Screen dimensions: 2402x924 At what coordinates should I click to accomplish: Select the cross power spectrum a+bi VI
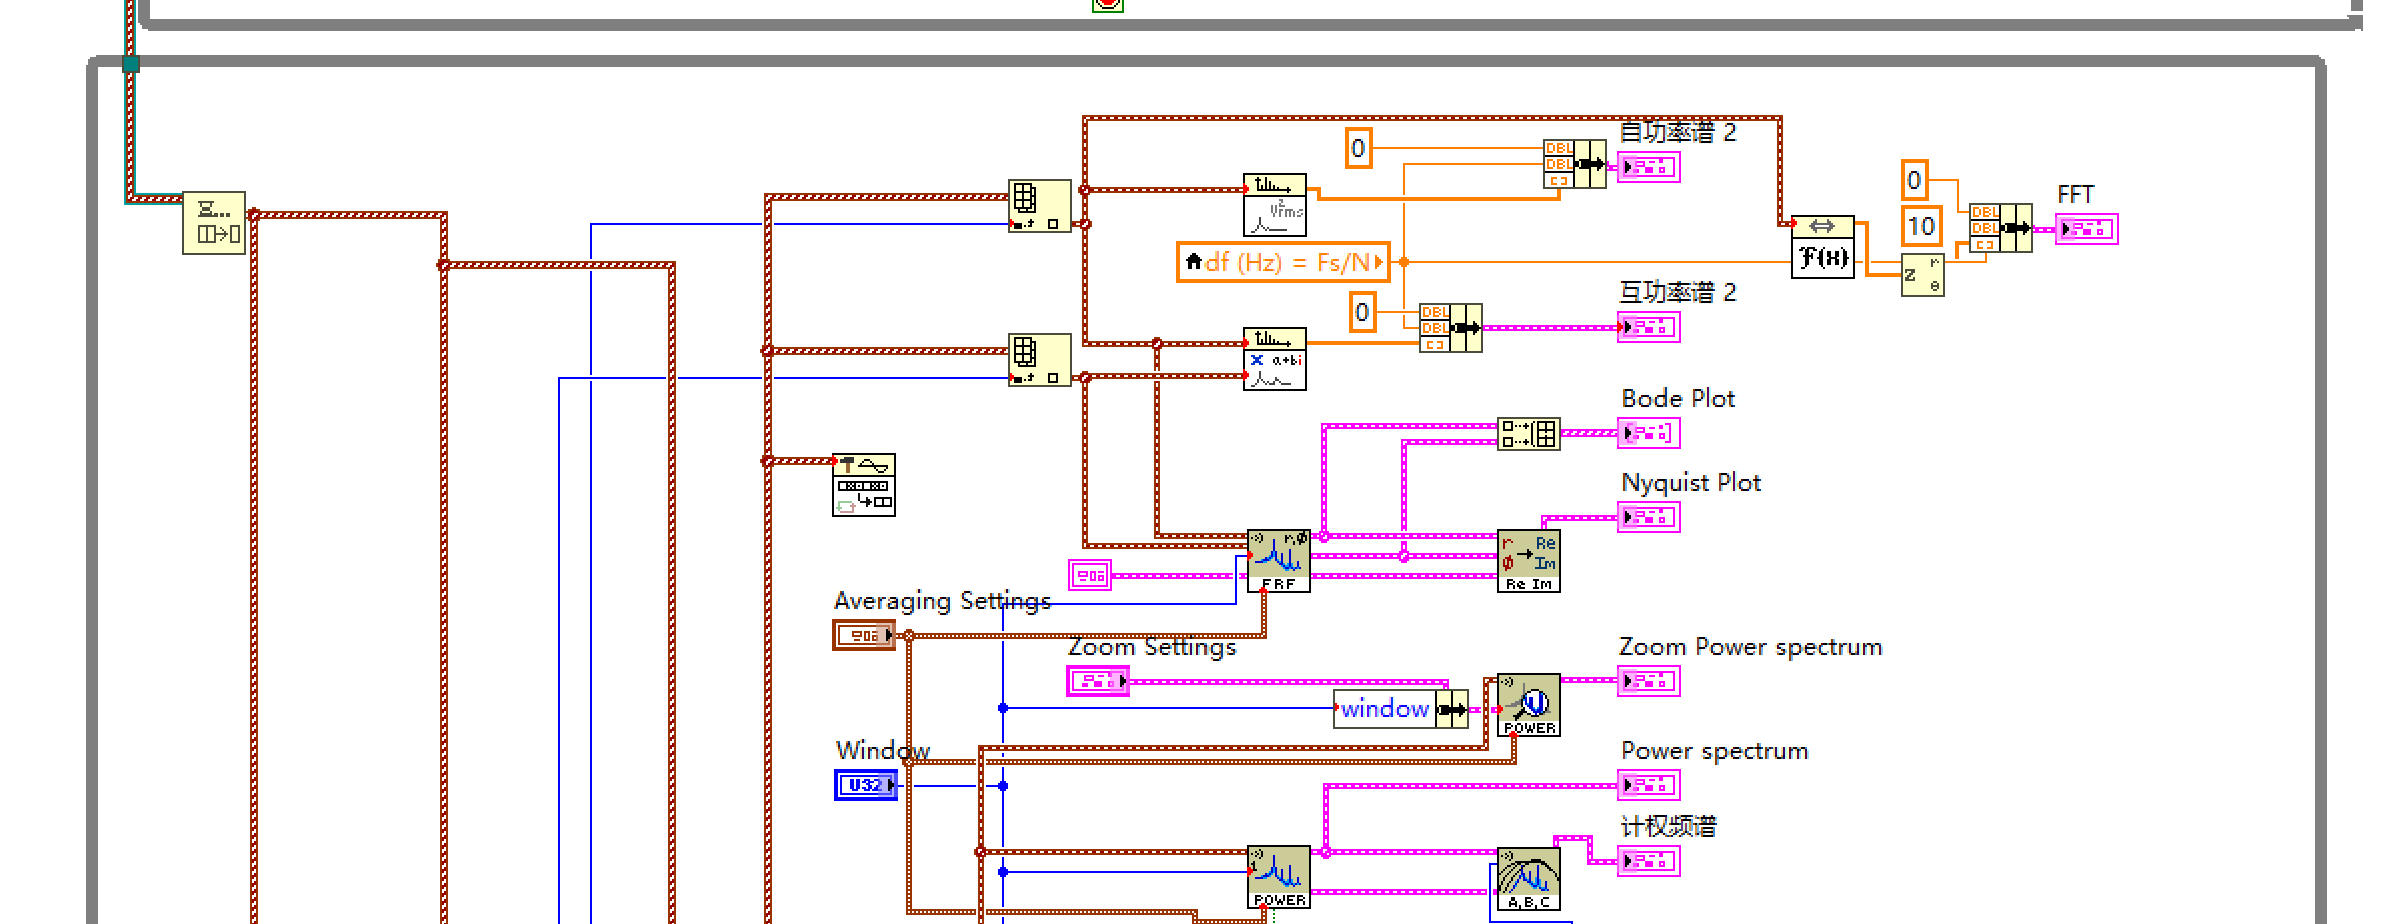coord(1275,359)
